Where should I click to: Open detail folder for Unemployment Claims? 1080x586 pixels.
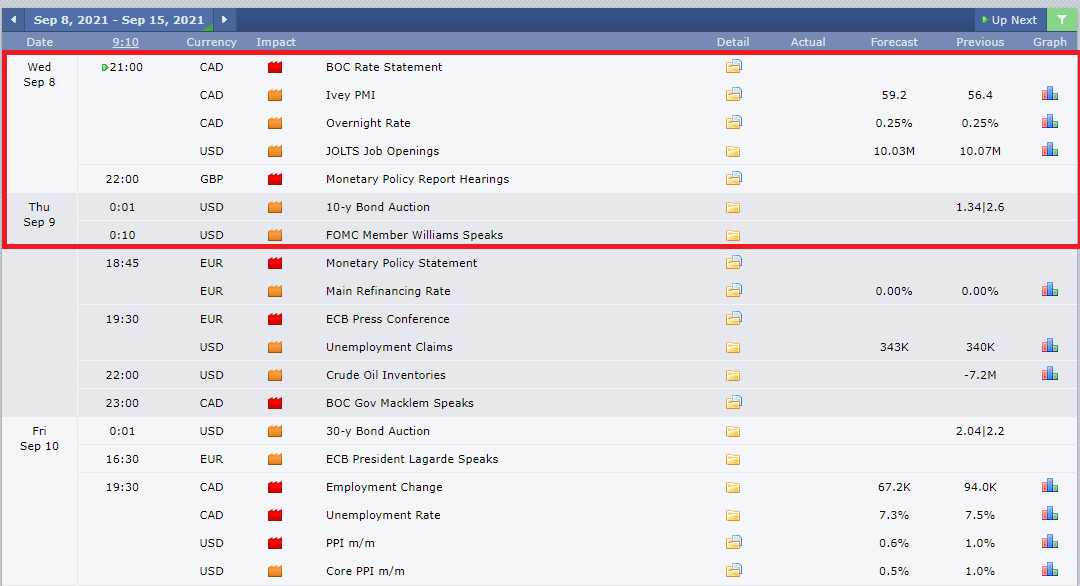tap(733, 348)
